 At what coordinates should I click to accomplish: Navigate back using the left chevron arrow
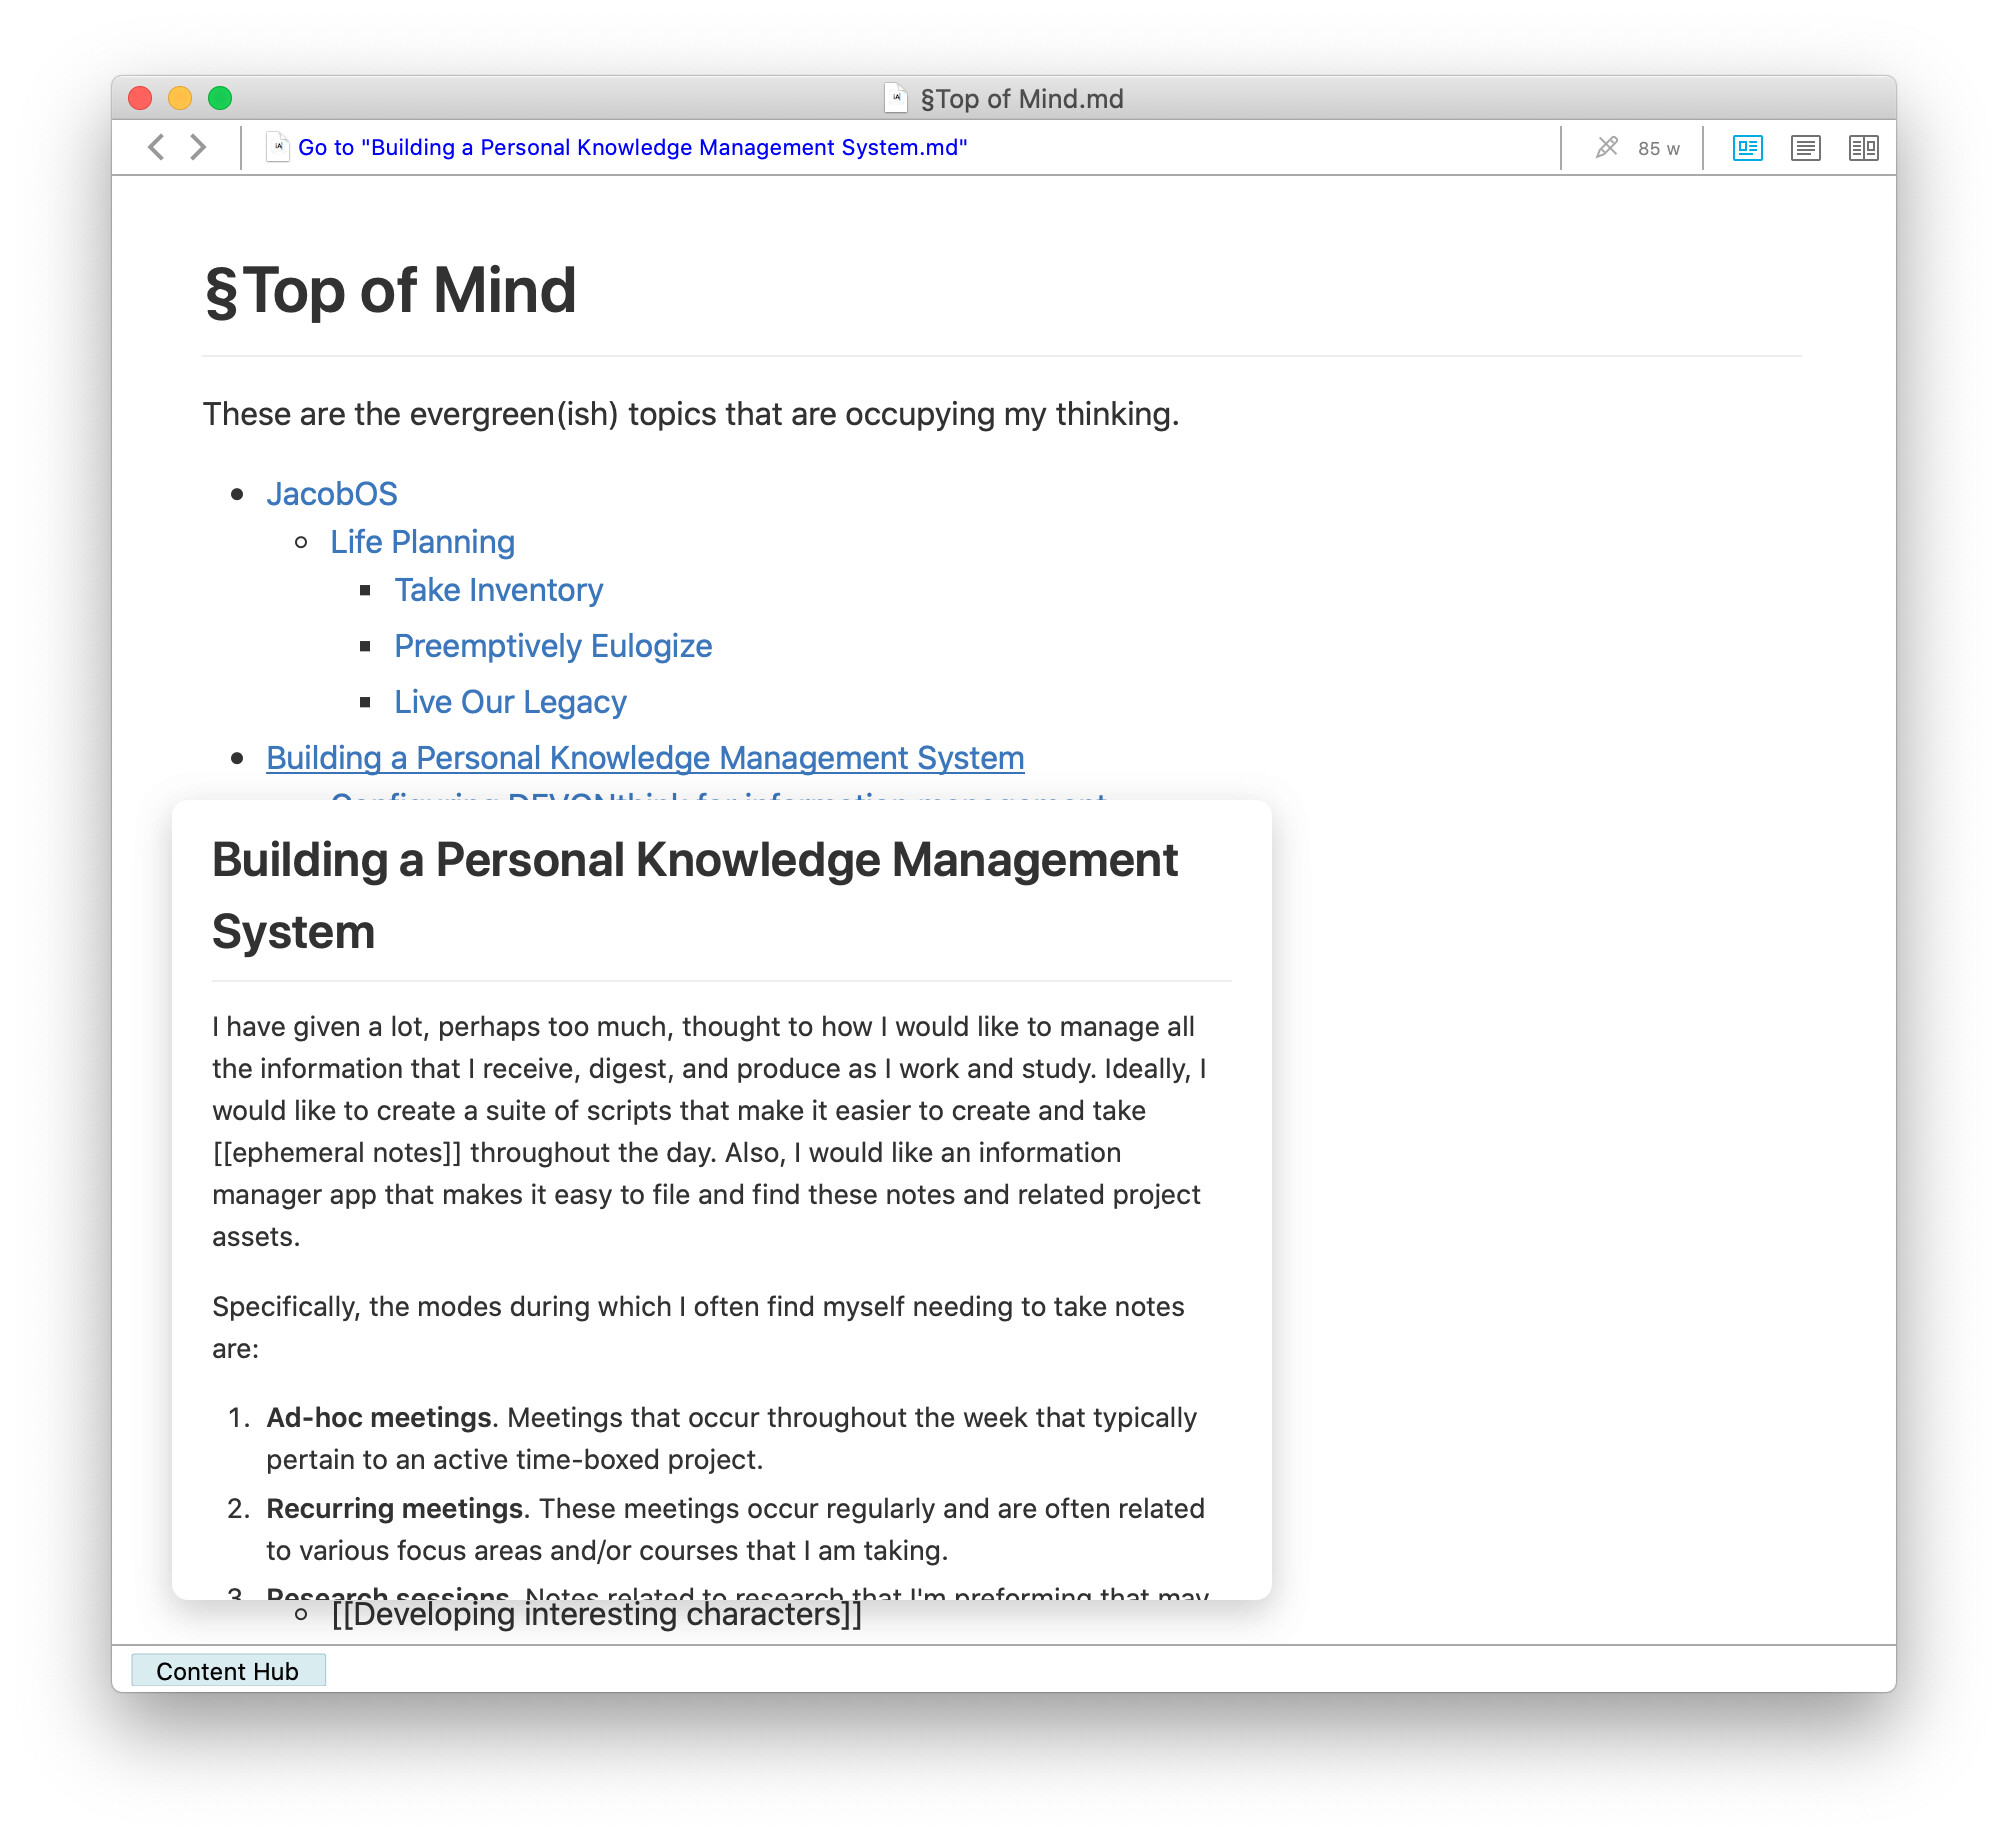click(158, 147)
